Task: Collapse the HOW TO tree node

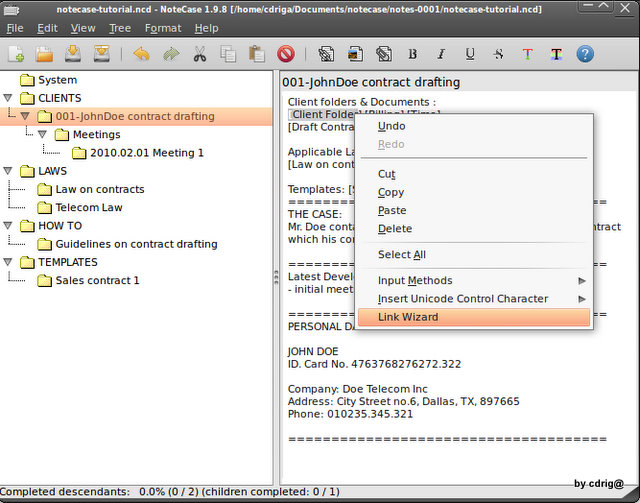Action: [8, 225]
